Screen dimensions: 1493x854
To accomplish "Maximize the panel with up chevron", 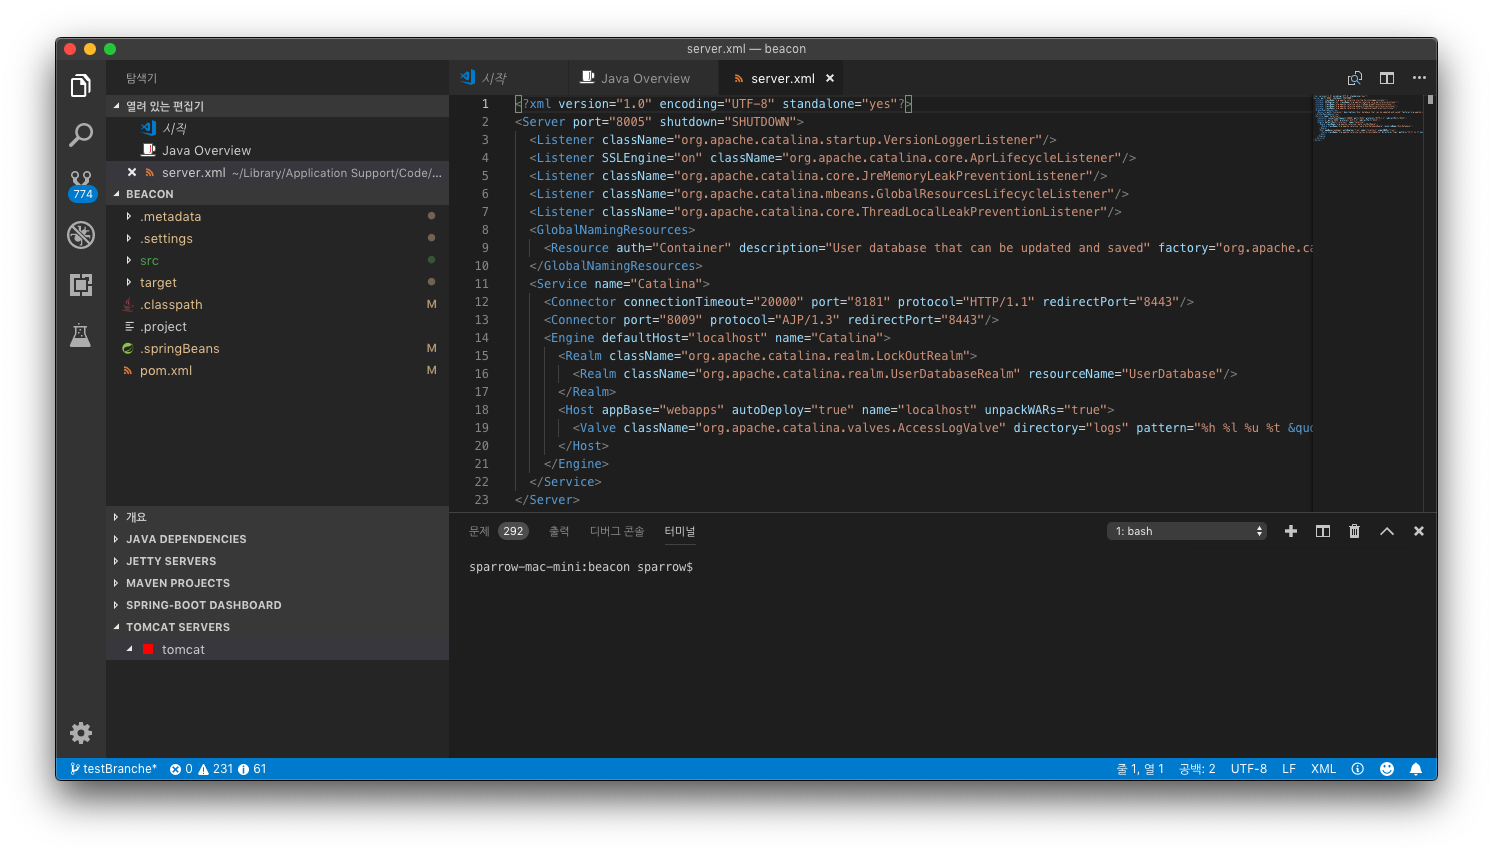I will coord(1387,531).
